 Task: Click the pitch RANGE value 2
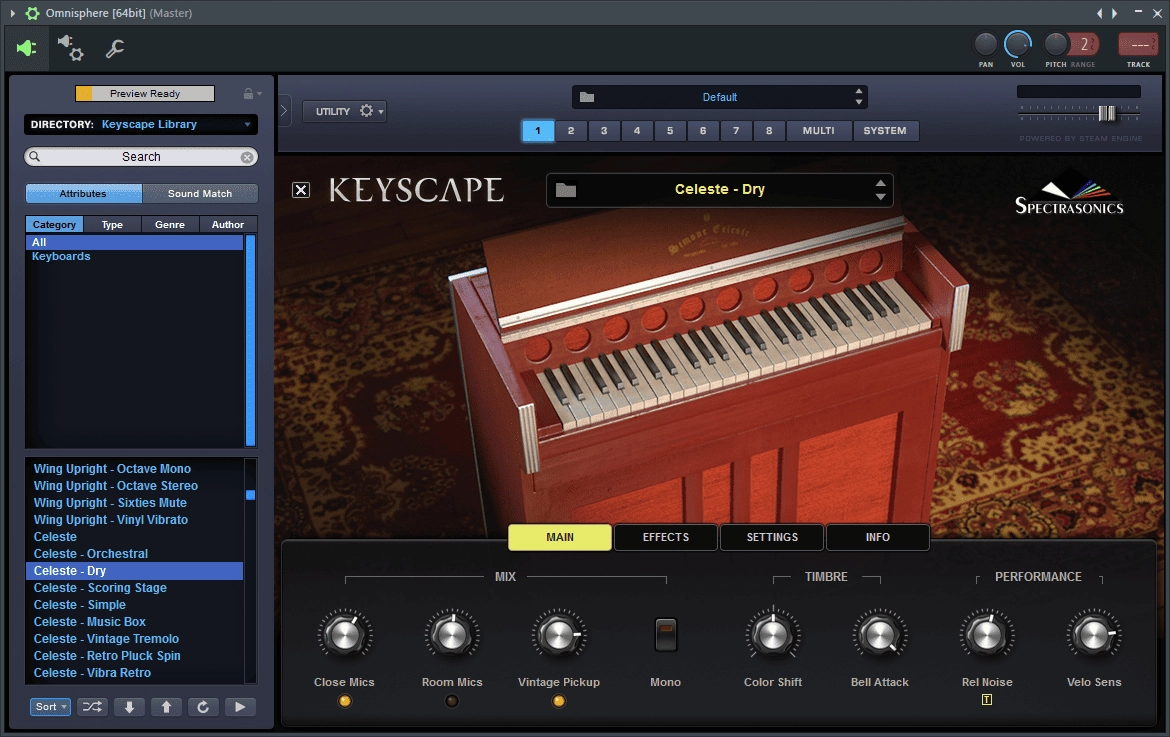point(1084,45)
